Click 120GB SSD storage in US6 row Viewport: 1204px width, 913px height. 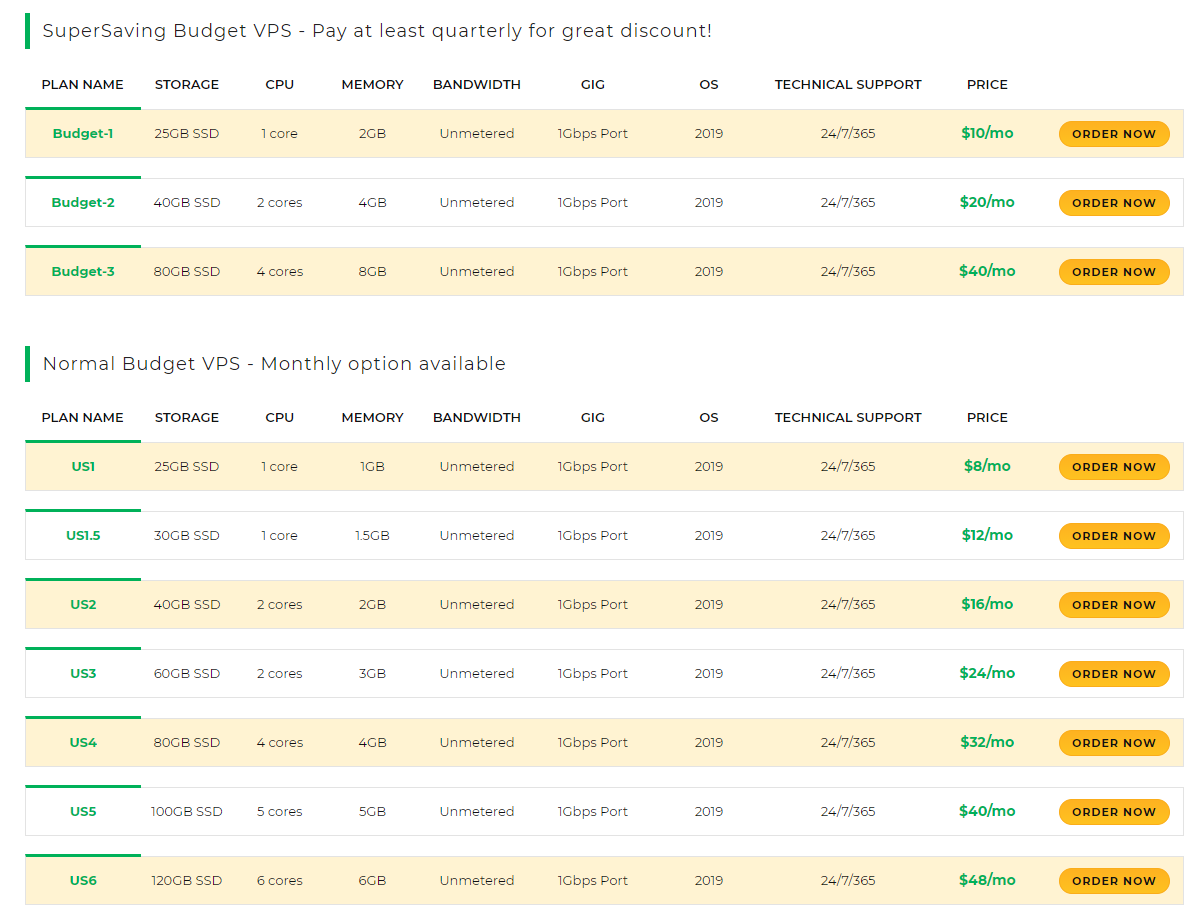tap(187, 880)
